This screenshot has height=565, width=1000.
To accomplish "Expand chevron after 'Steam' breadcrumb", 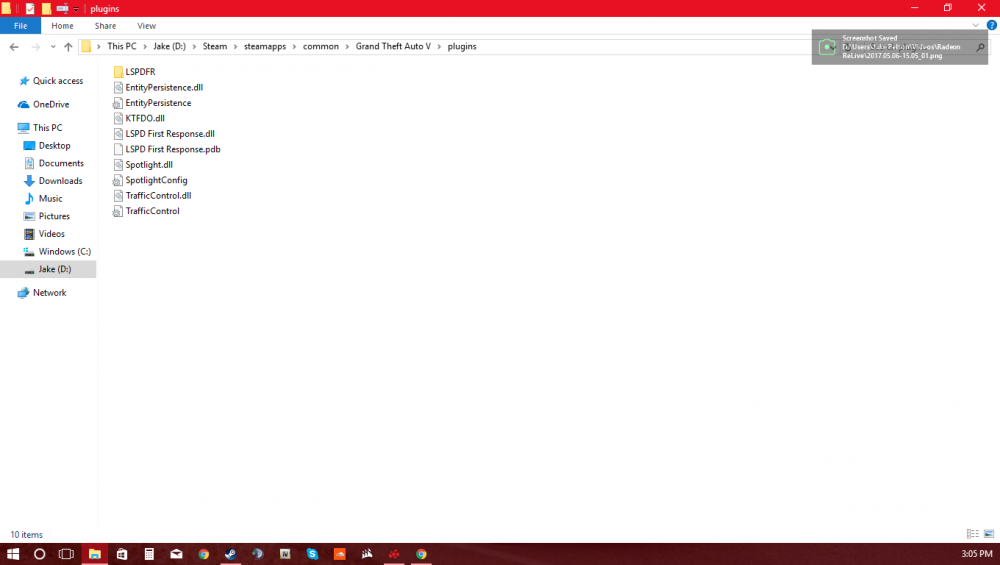I will click(236, 47).
